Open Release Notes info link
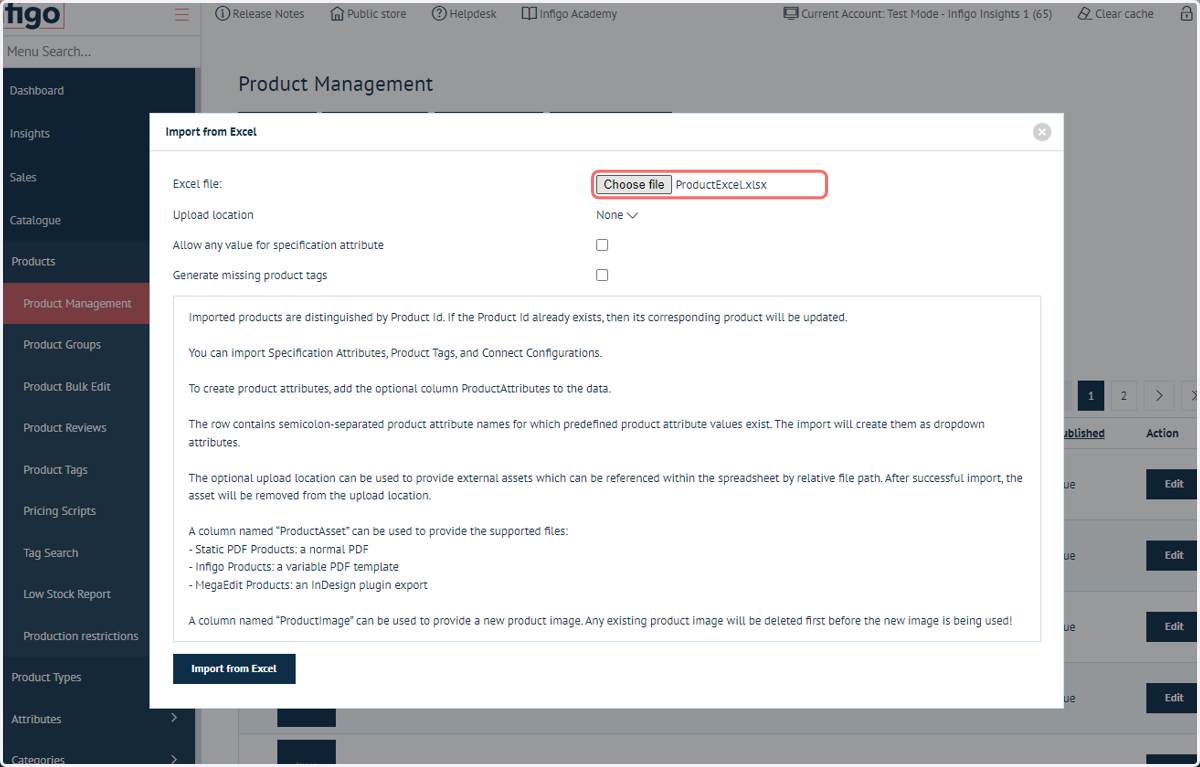 pos(260,14)
